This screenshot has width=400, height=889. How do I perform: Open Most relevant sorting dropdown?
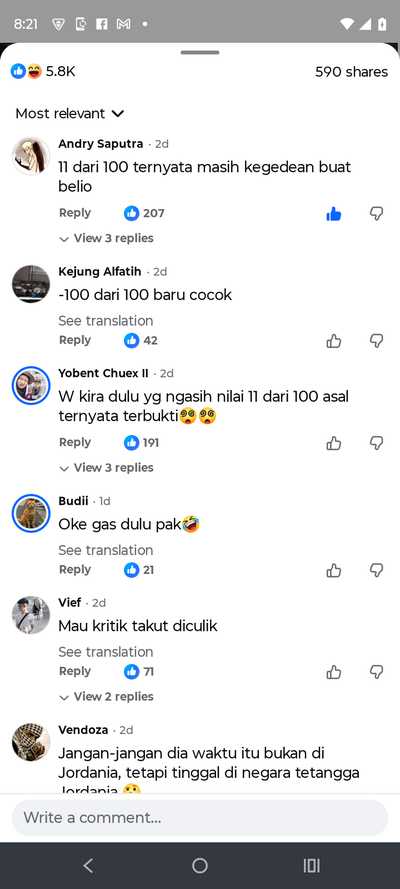69,113
